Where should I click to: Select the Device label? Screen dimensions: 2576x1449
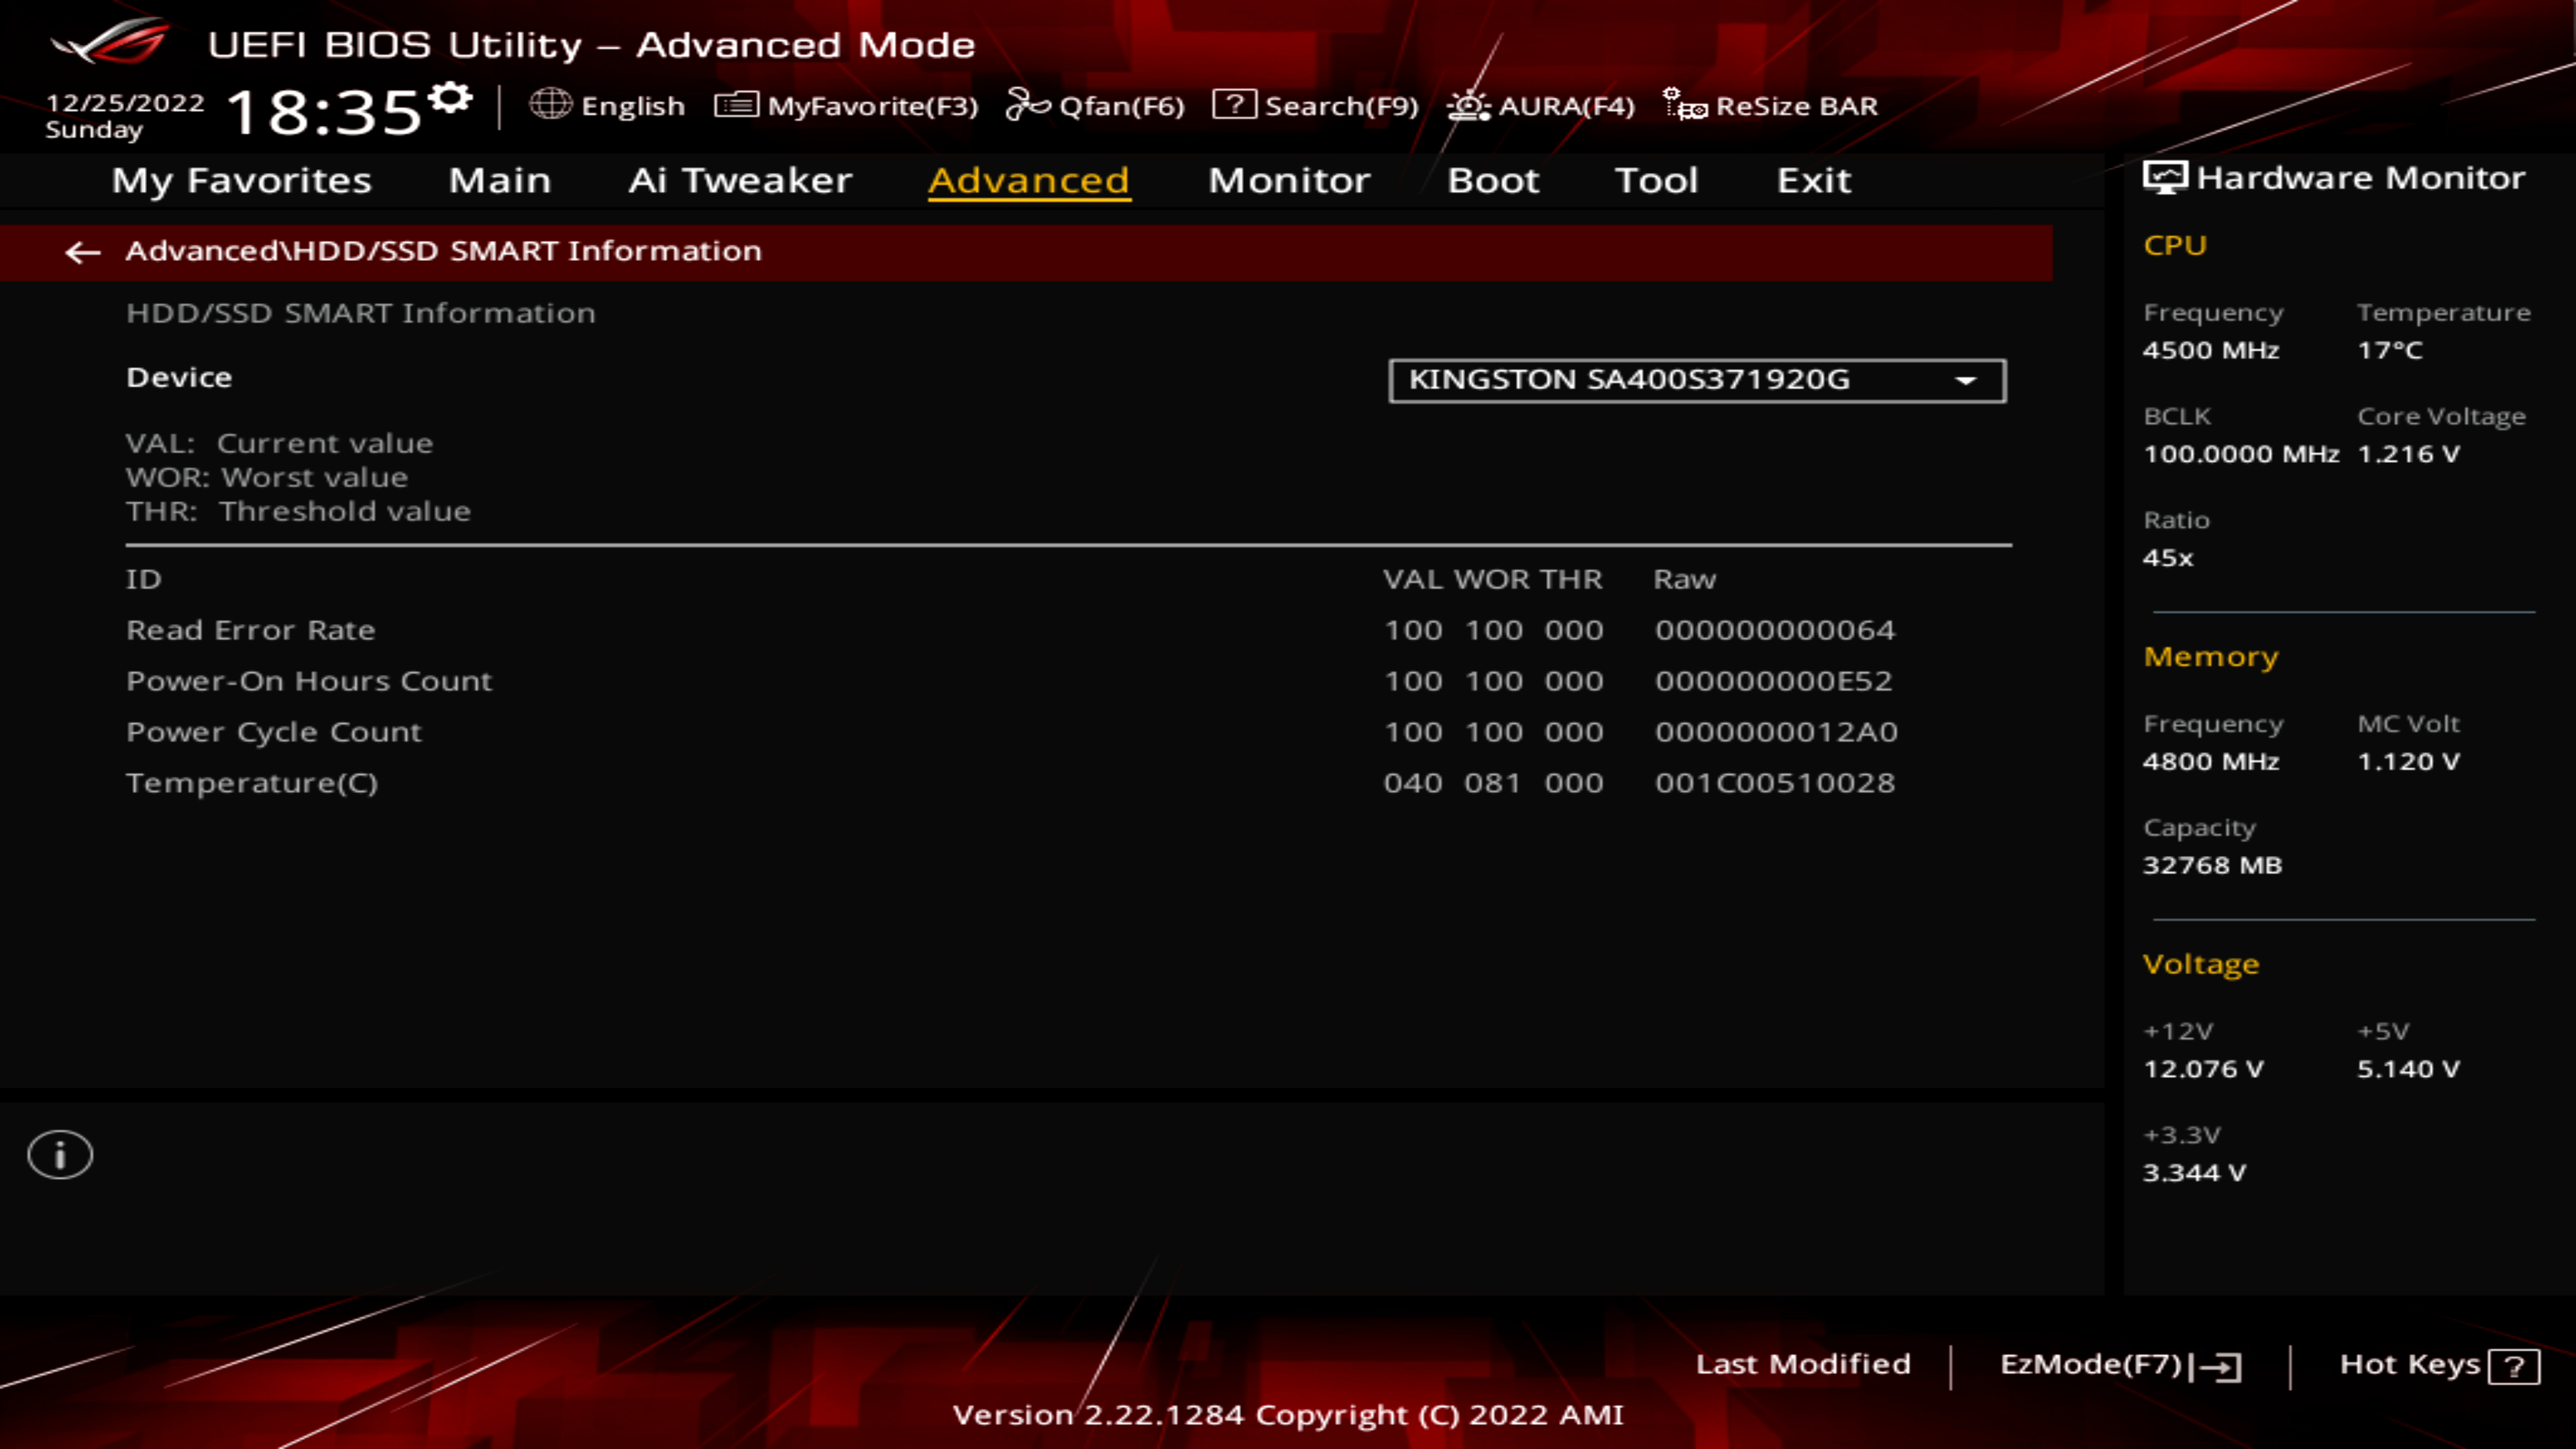click(179, 377)
